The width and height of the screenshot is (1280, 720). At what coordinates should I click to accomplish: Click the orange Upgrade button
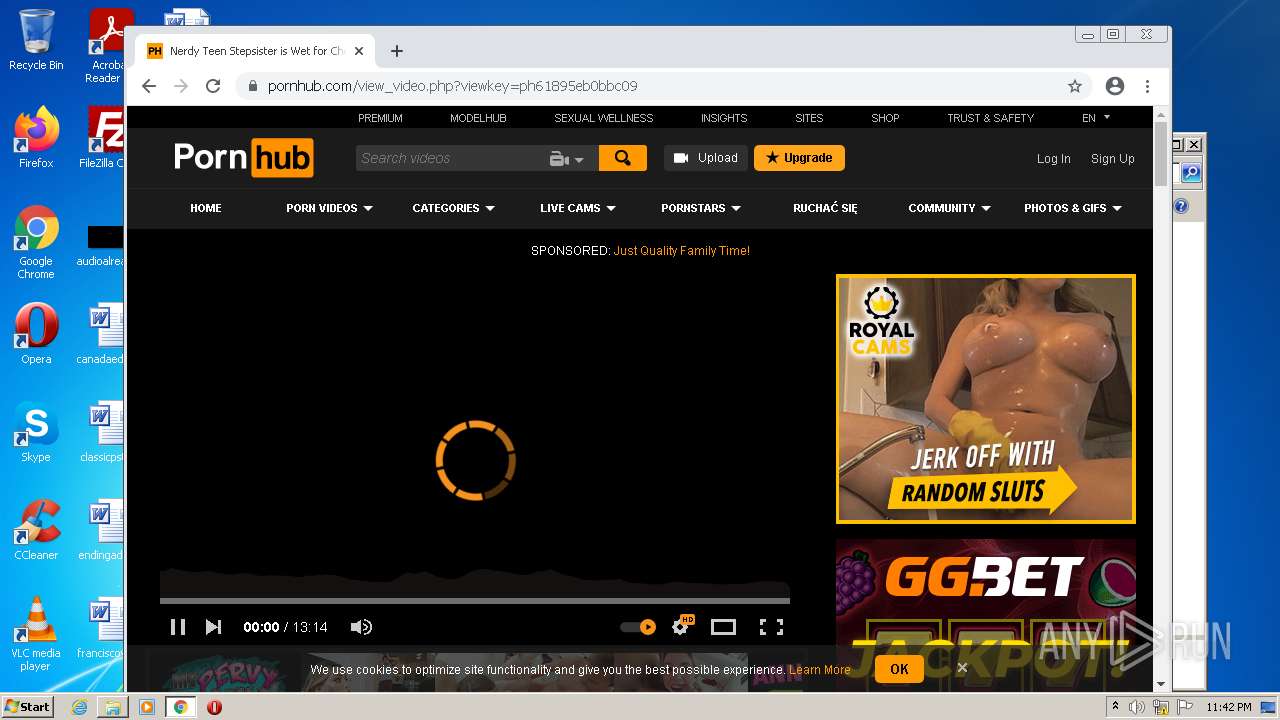799,158
